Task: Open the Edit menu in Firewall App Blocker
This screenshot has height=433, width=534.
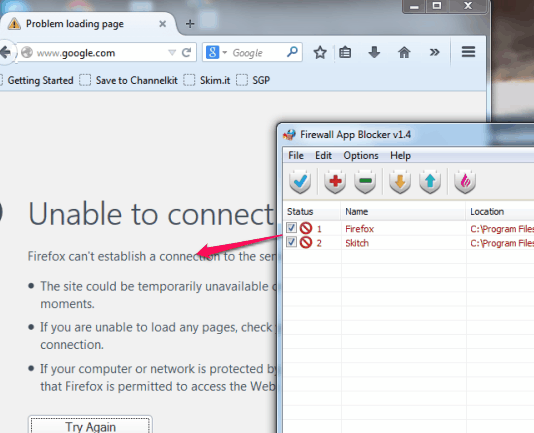Action: coord(323,156)
